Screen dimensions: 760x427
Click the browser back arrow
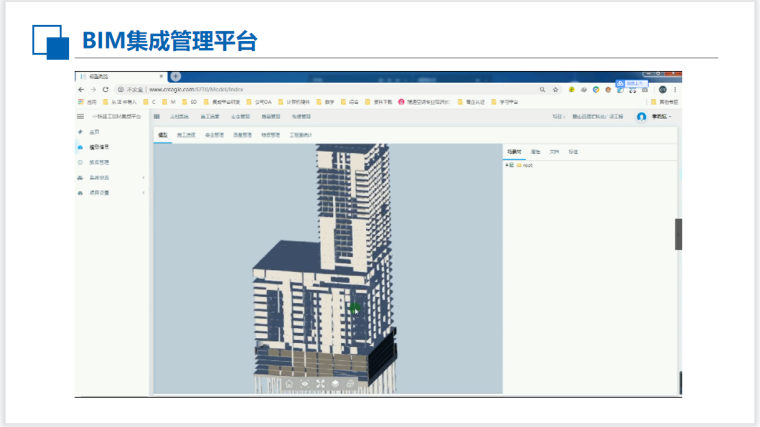click(x=81, y=89)
